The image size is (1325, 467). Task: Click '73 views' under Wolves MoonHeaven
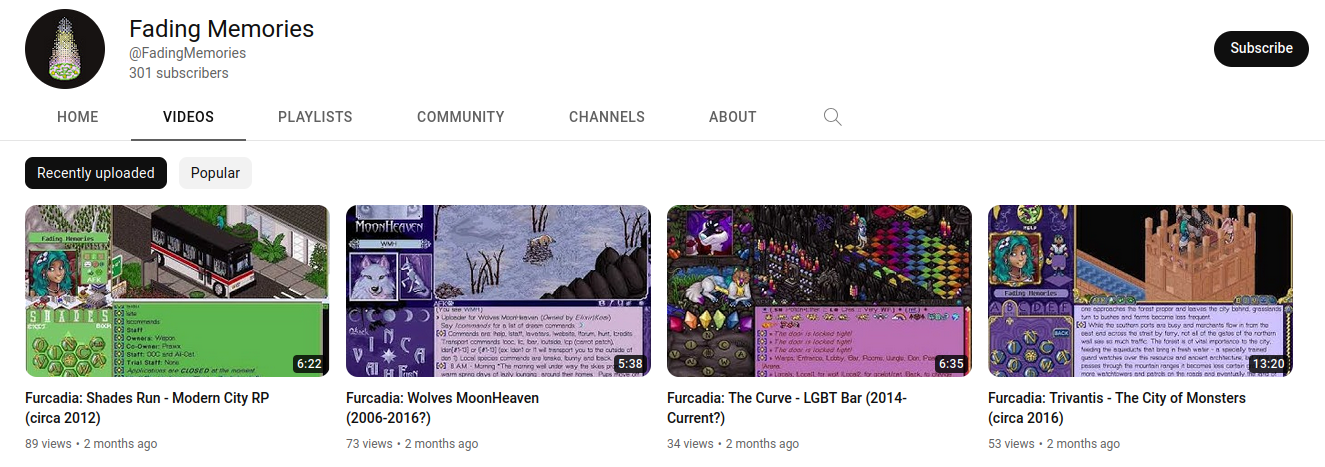pyautogui.click(x=369, y=444)
